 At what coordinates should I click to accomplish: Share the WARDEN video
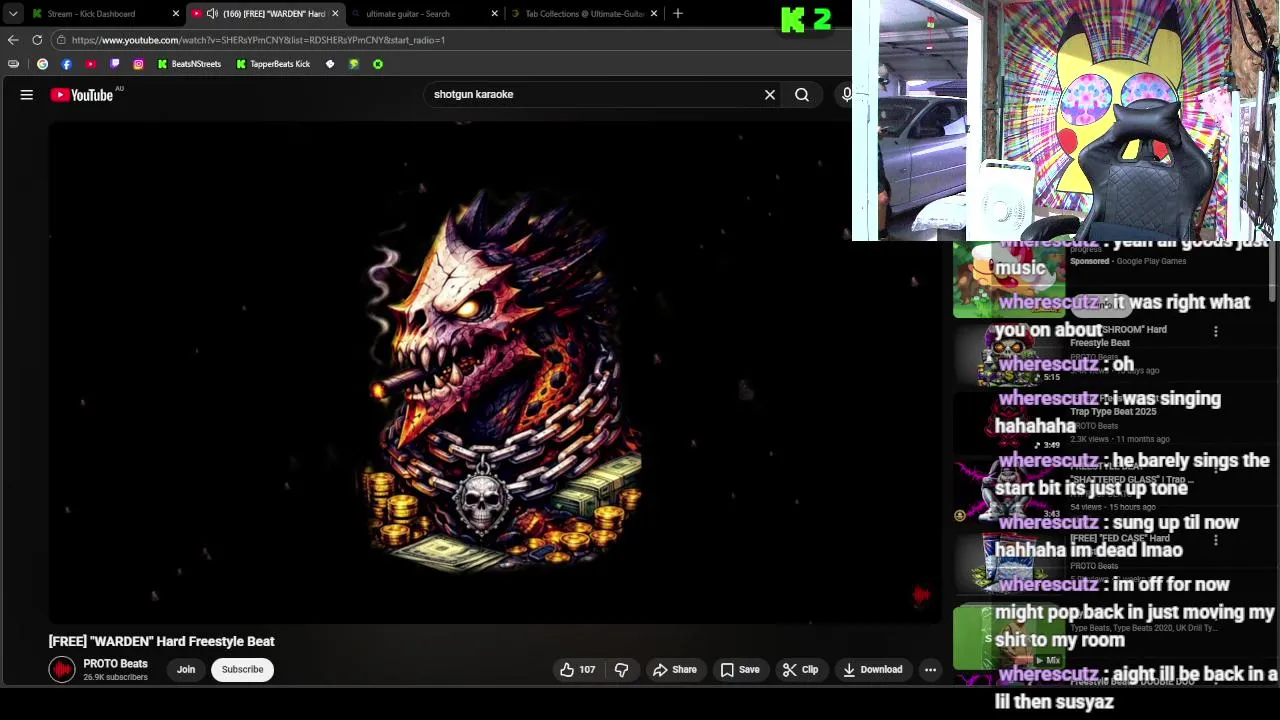pos(675,670)
